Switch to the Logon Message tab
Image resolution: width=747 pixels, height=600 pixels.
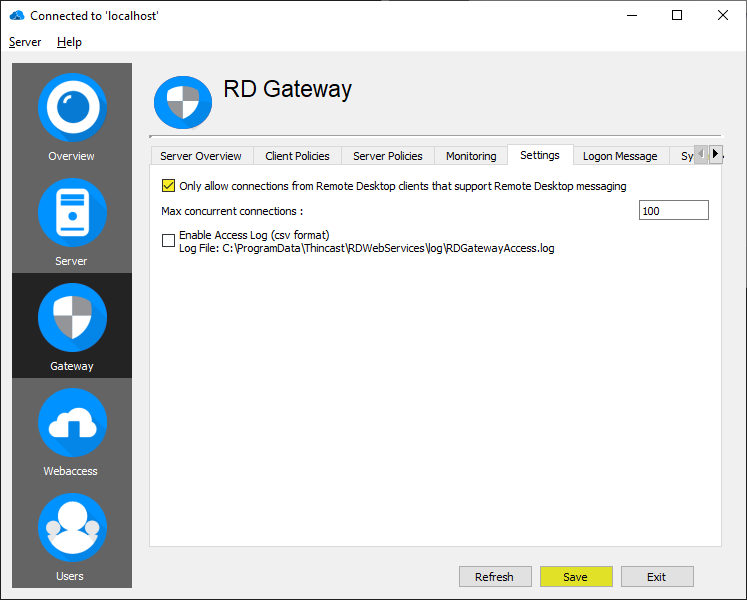[620, 156]
